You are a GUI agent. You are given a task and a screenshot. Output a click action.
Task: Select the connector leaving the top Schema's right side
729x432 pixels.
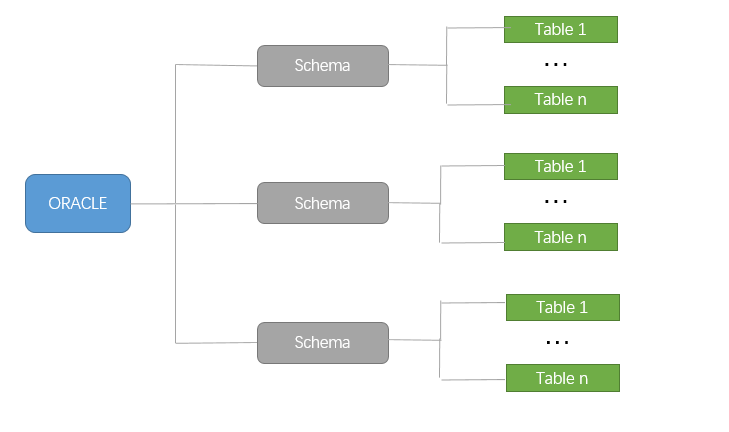[417, 65]
